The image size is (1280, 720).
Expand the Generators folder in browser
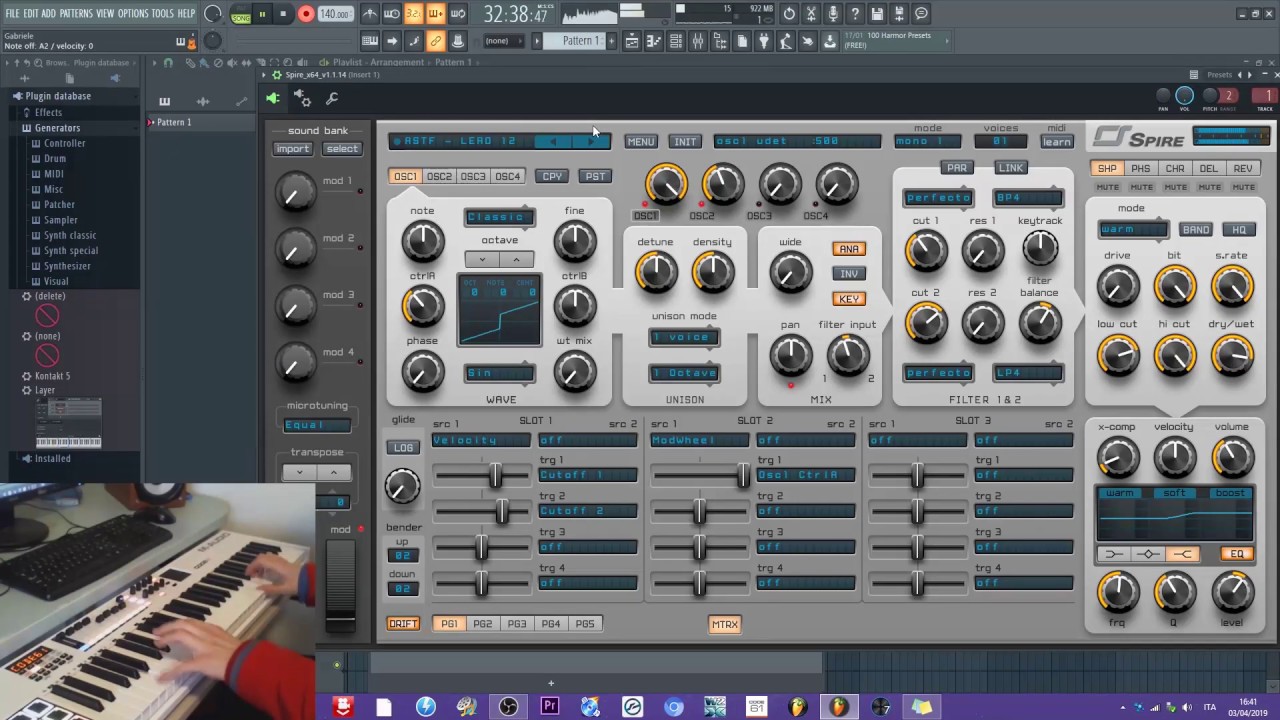click(x=57, y=128)
